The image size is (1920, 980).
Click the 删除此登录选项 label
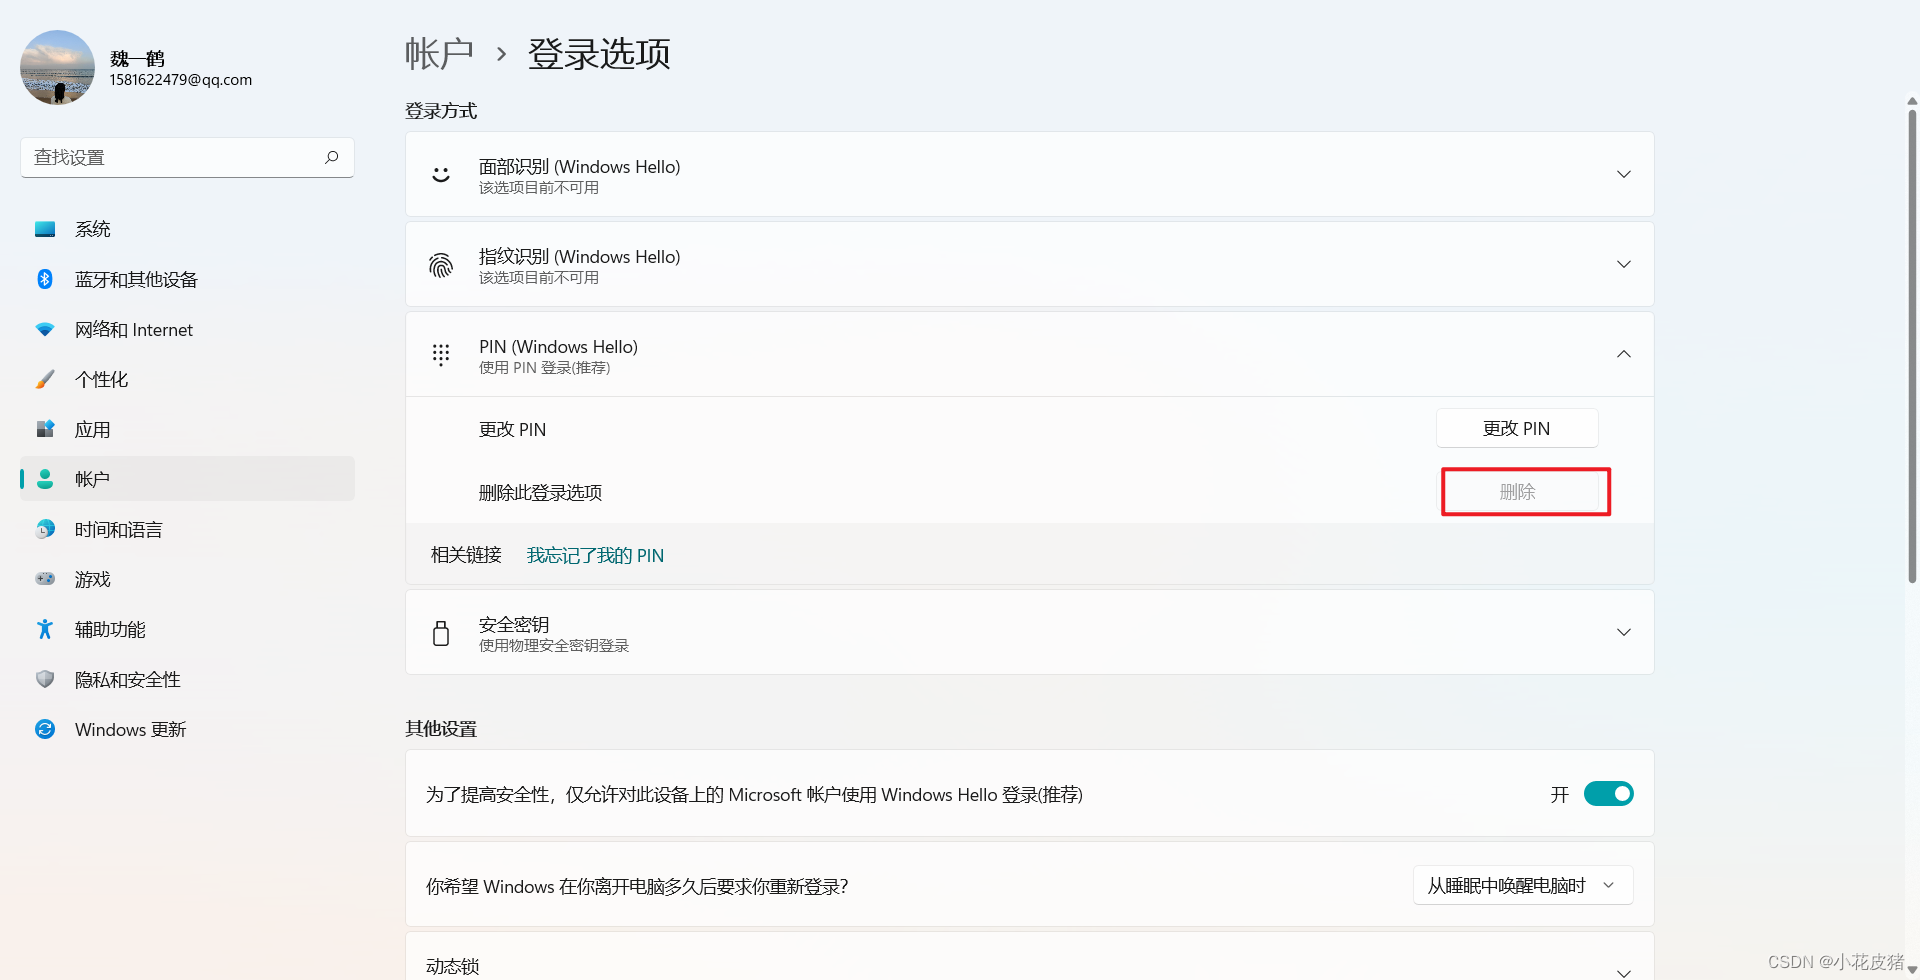click(x=540, y=492)
